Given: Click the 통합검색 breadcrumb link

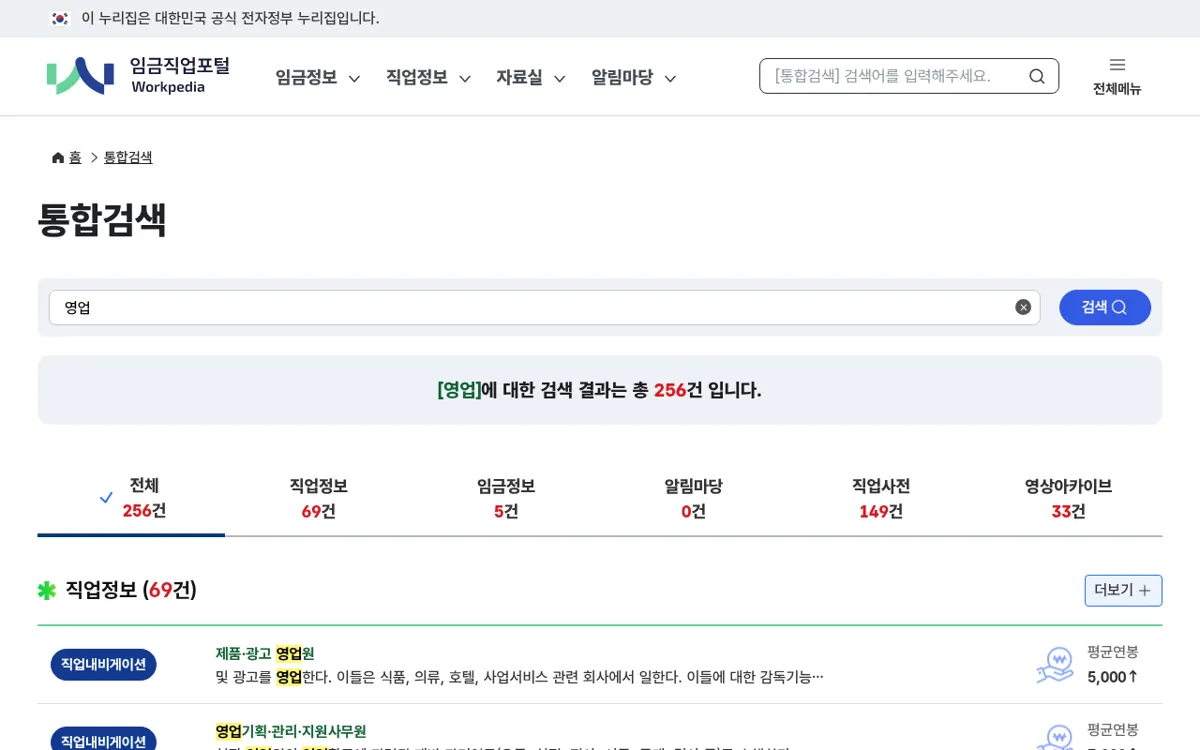Looking at the screenshot, I should pos(128,157).
